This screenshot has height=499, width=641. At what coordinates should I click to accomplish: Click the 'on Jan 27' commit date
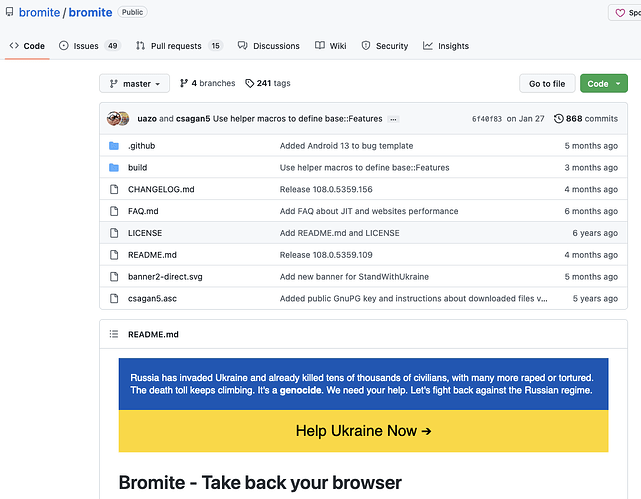pos(525,119)
